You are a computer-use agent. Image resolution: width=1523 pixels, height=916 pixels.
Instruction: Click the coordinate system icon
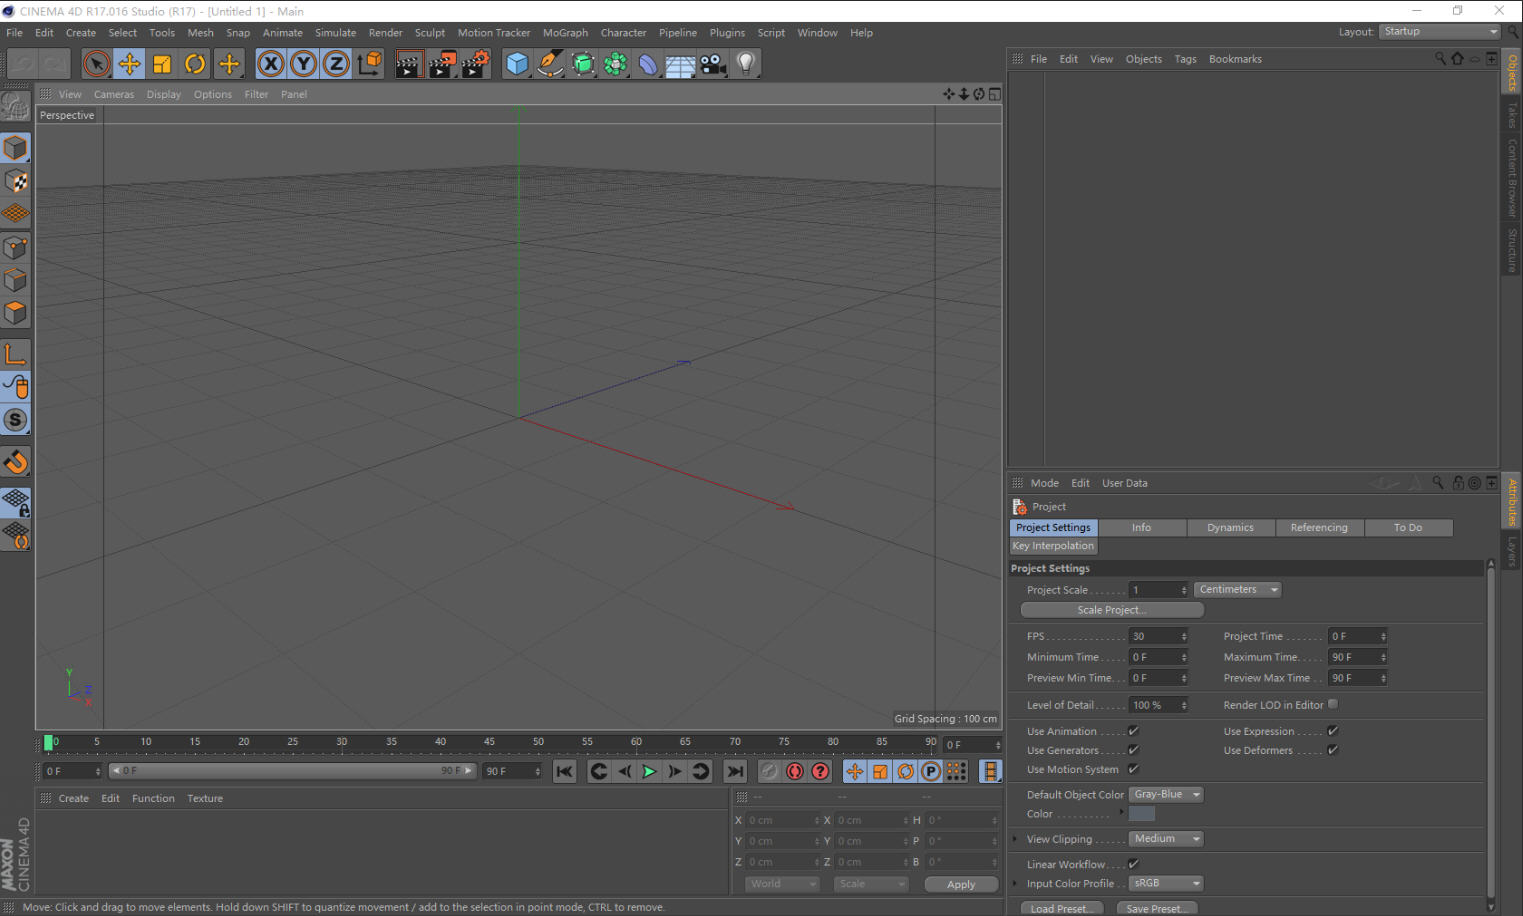(x=370, y=64)
